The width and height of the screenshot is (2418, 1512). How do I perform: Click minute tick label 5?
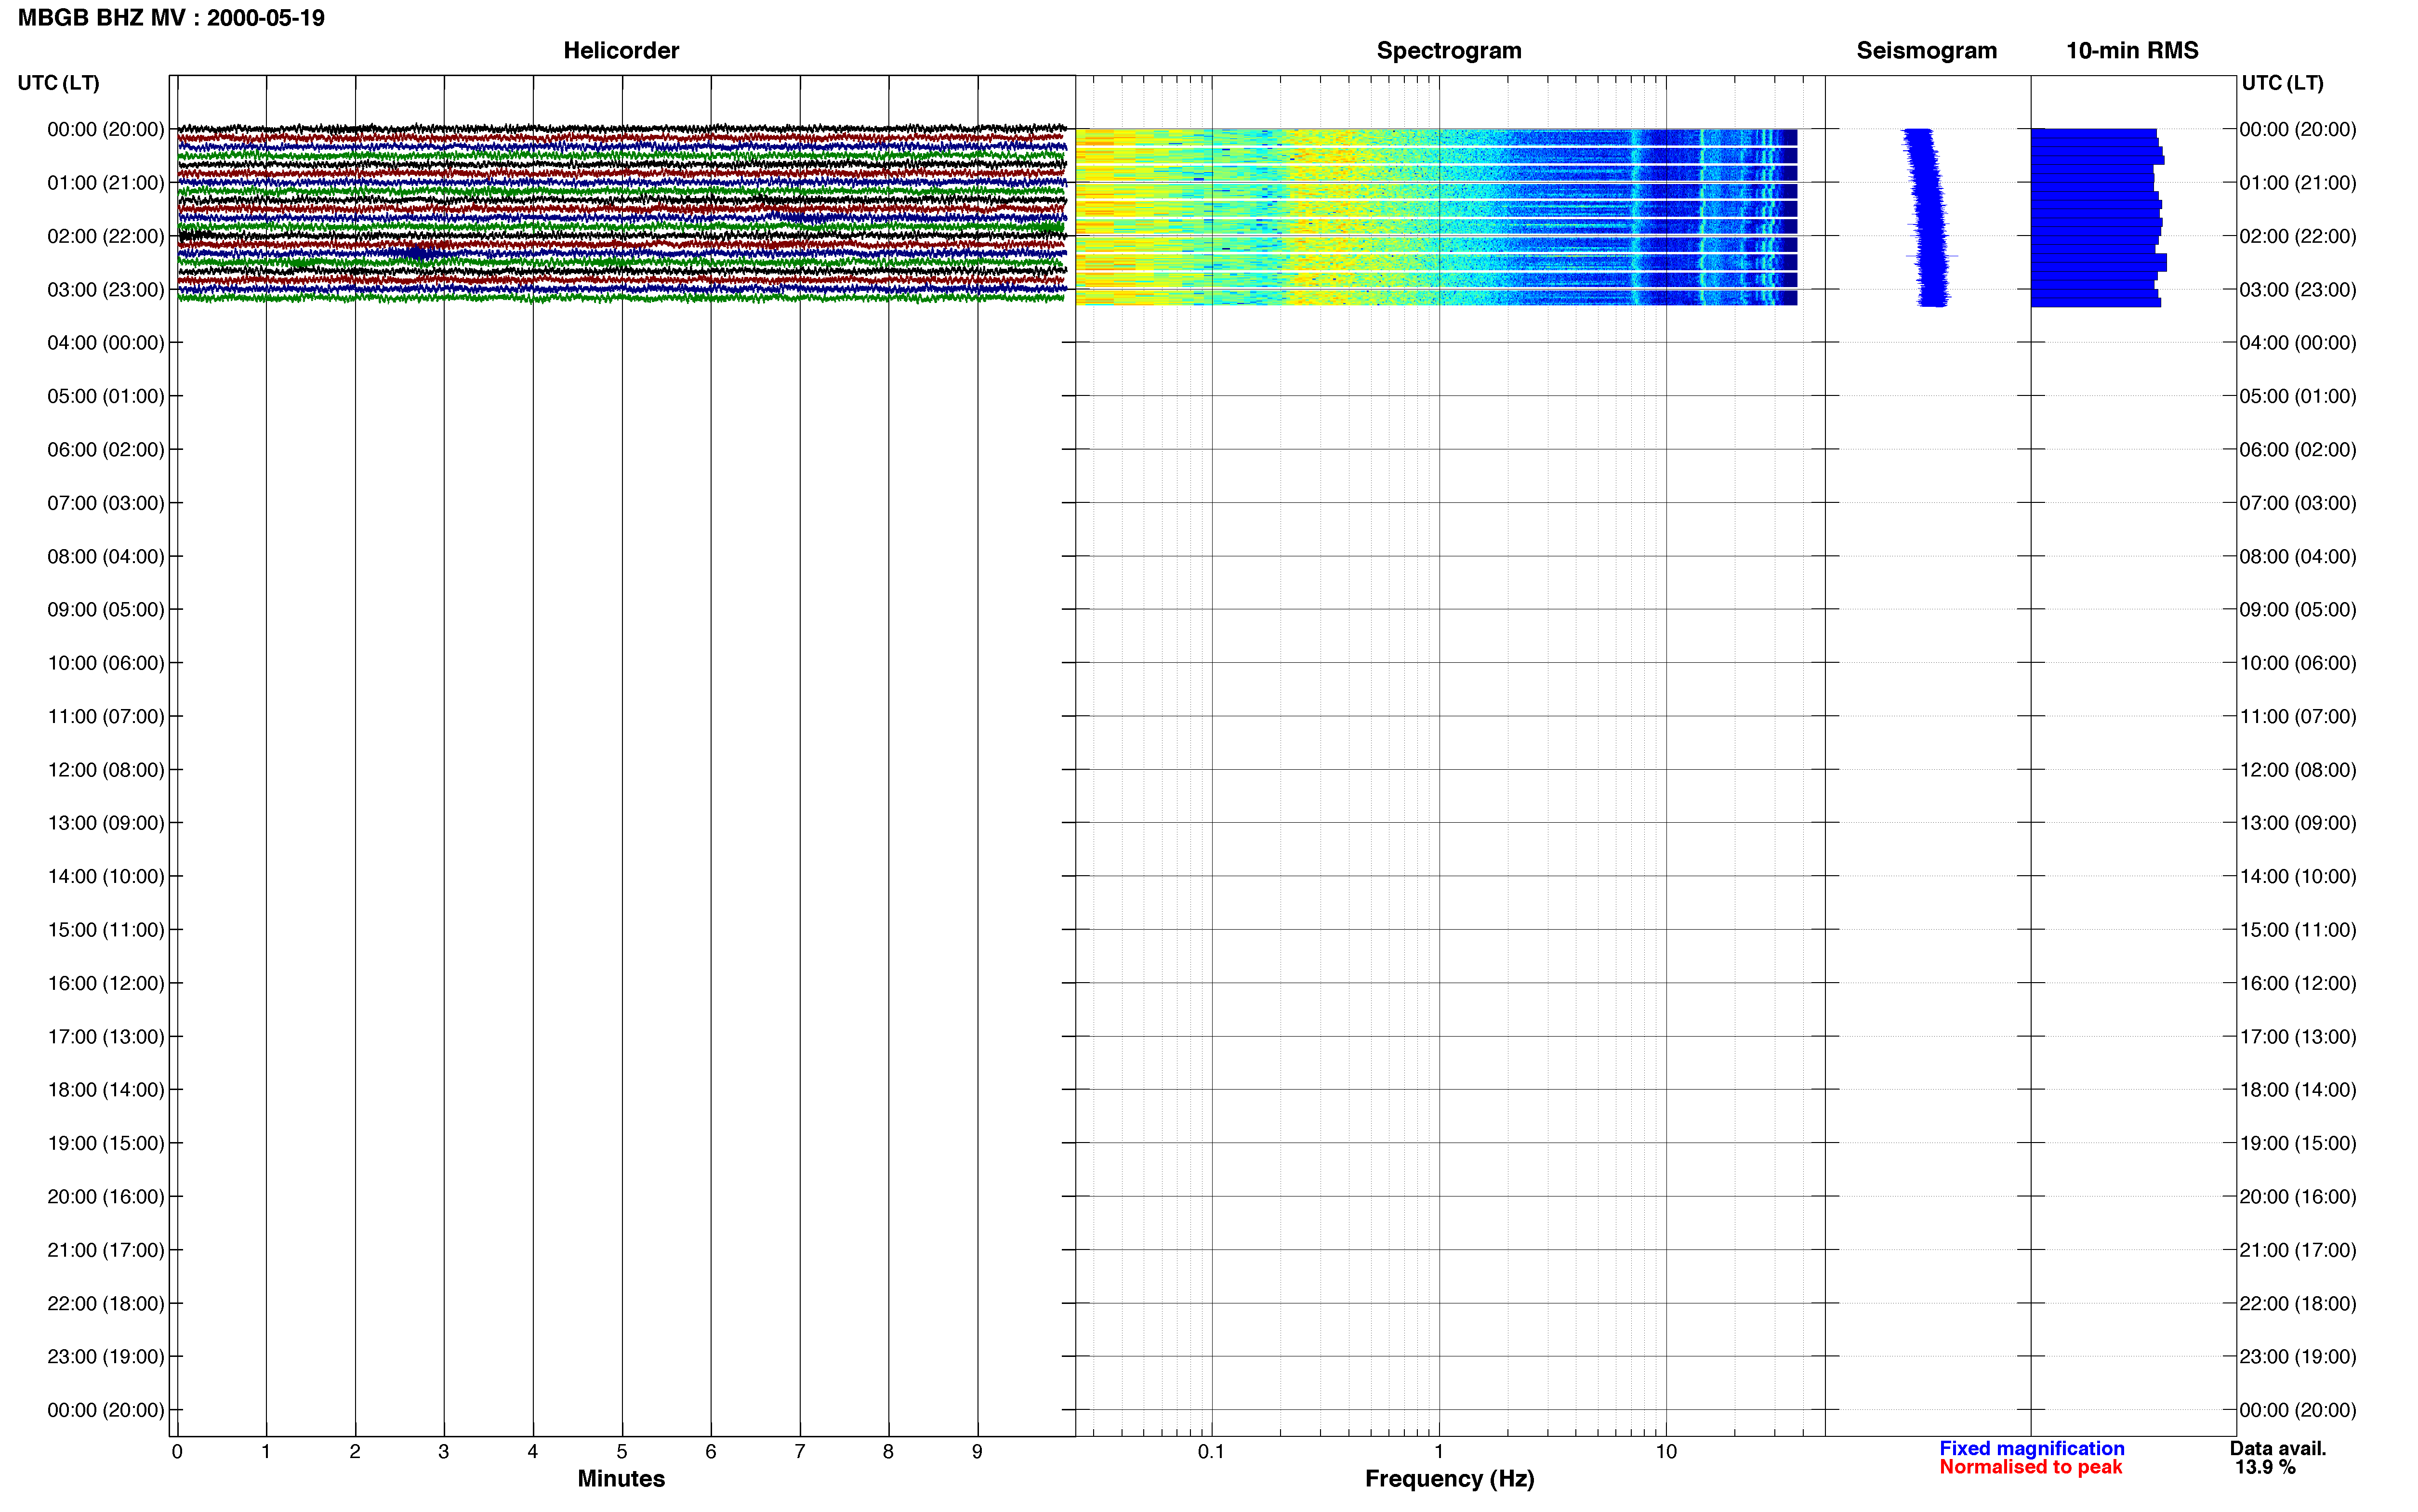(x=622, y=1452)
